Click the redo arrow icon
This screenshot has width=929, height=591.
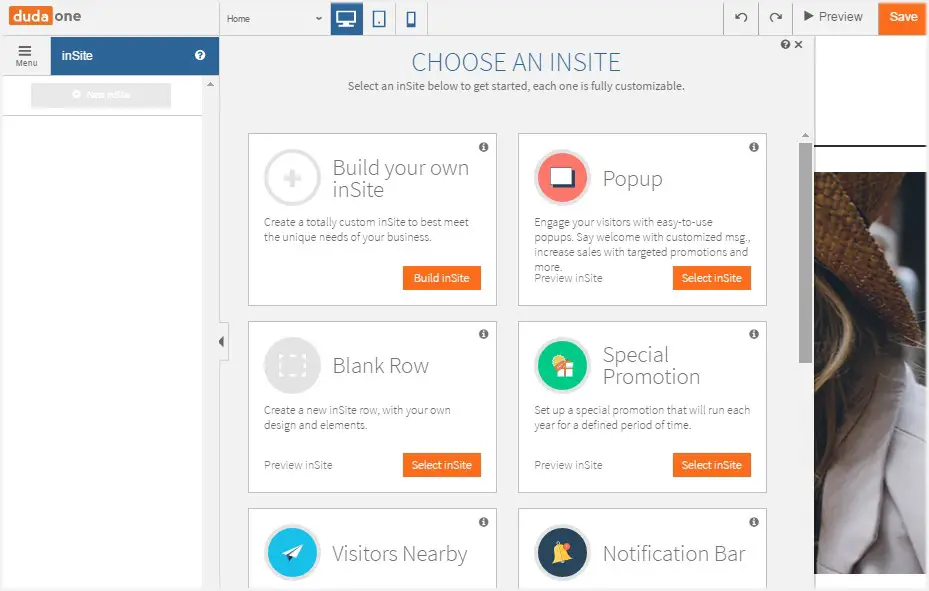[x=776, y=17]
